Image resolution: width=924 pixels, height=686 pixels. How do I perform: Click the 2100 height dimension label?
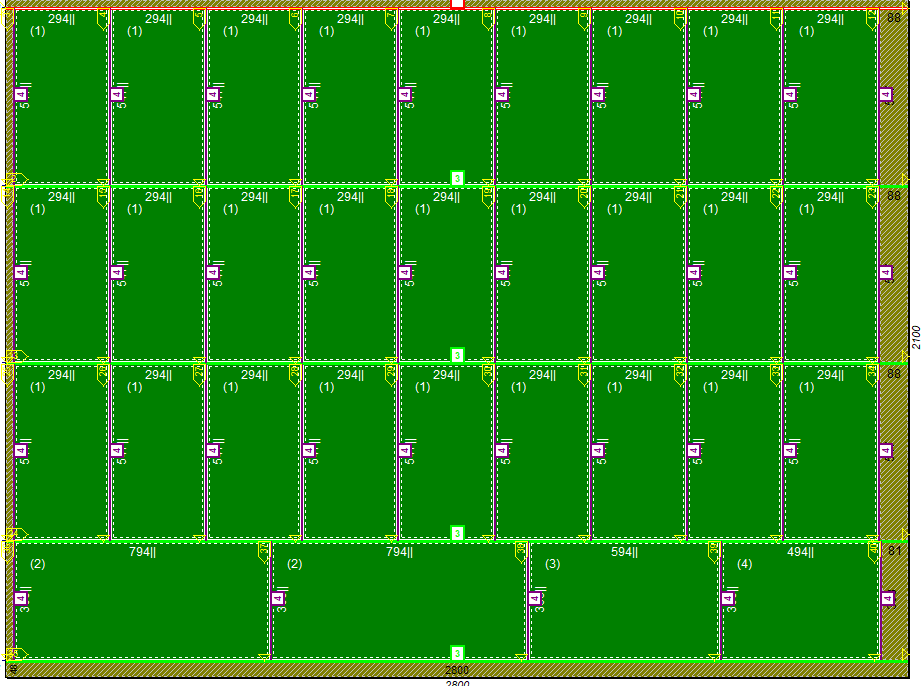[916, 337]
